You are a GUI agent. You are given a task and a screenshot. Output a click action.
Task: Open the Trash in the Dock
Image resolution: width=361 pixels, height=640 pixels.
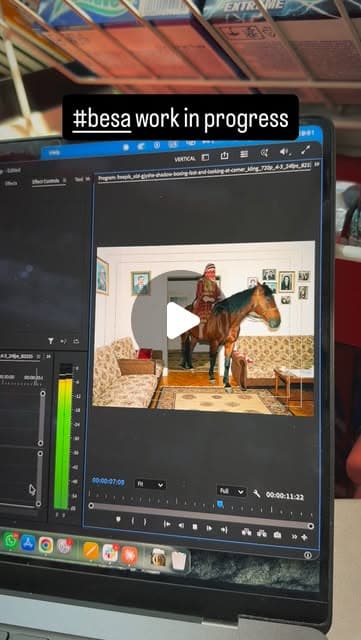pos(178,560)
